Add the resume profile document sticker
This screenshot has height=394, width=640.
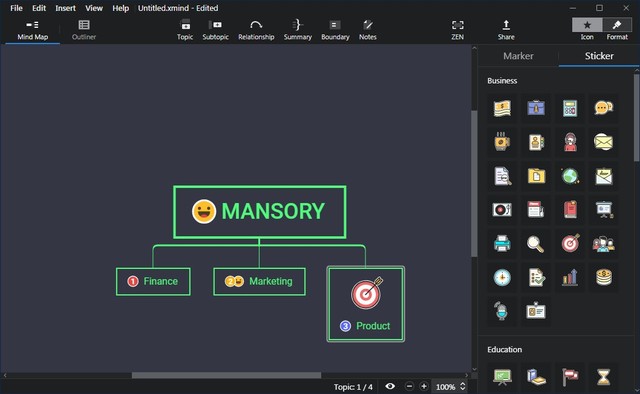[536, 142]
